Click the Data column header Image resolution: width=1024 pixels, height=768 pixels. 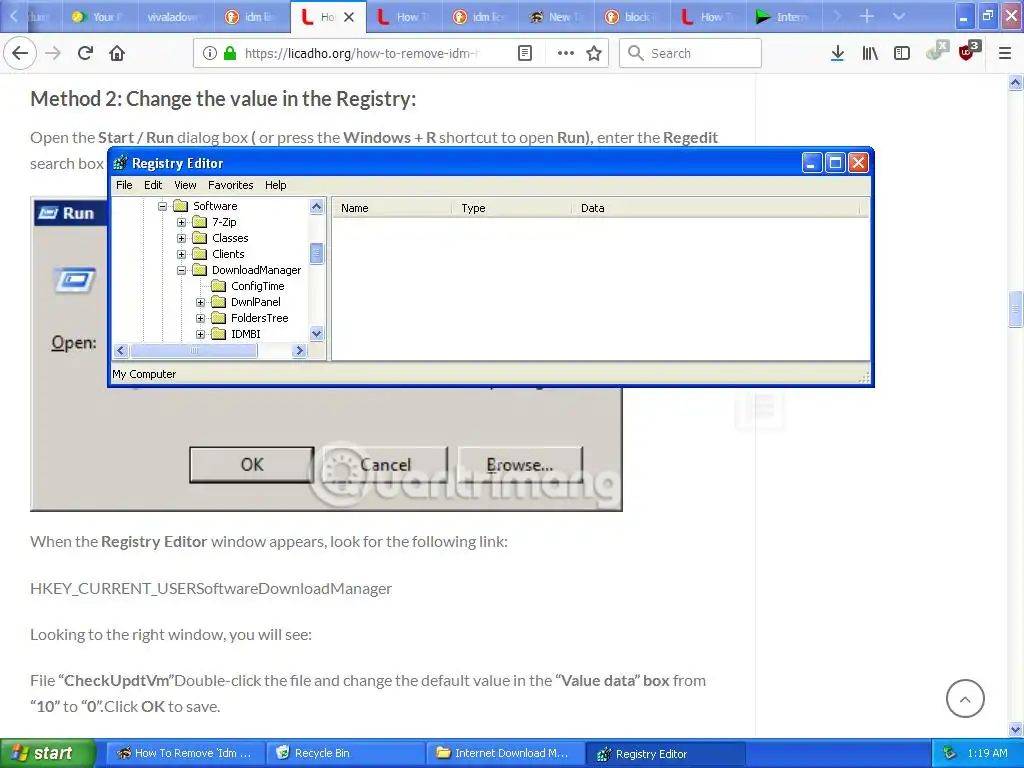tap(716, 208)
